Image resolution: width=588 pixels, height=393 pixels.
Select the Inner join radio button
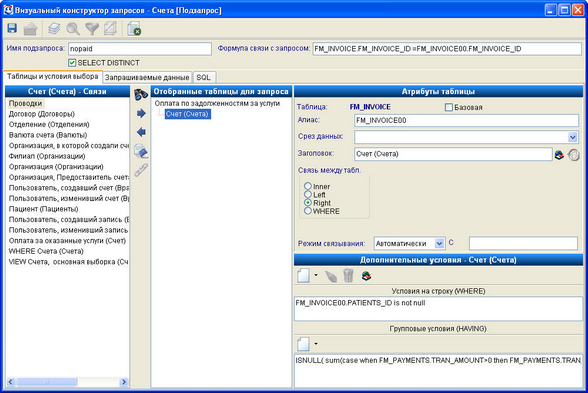click(308, 186)
